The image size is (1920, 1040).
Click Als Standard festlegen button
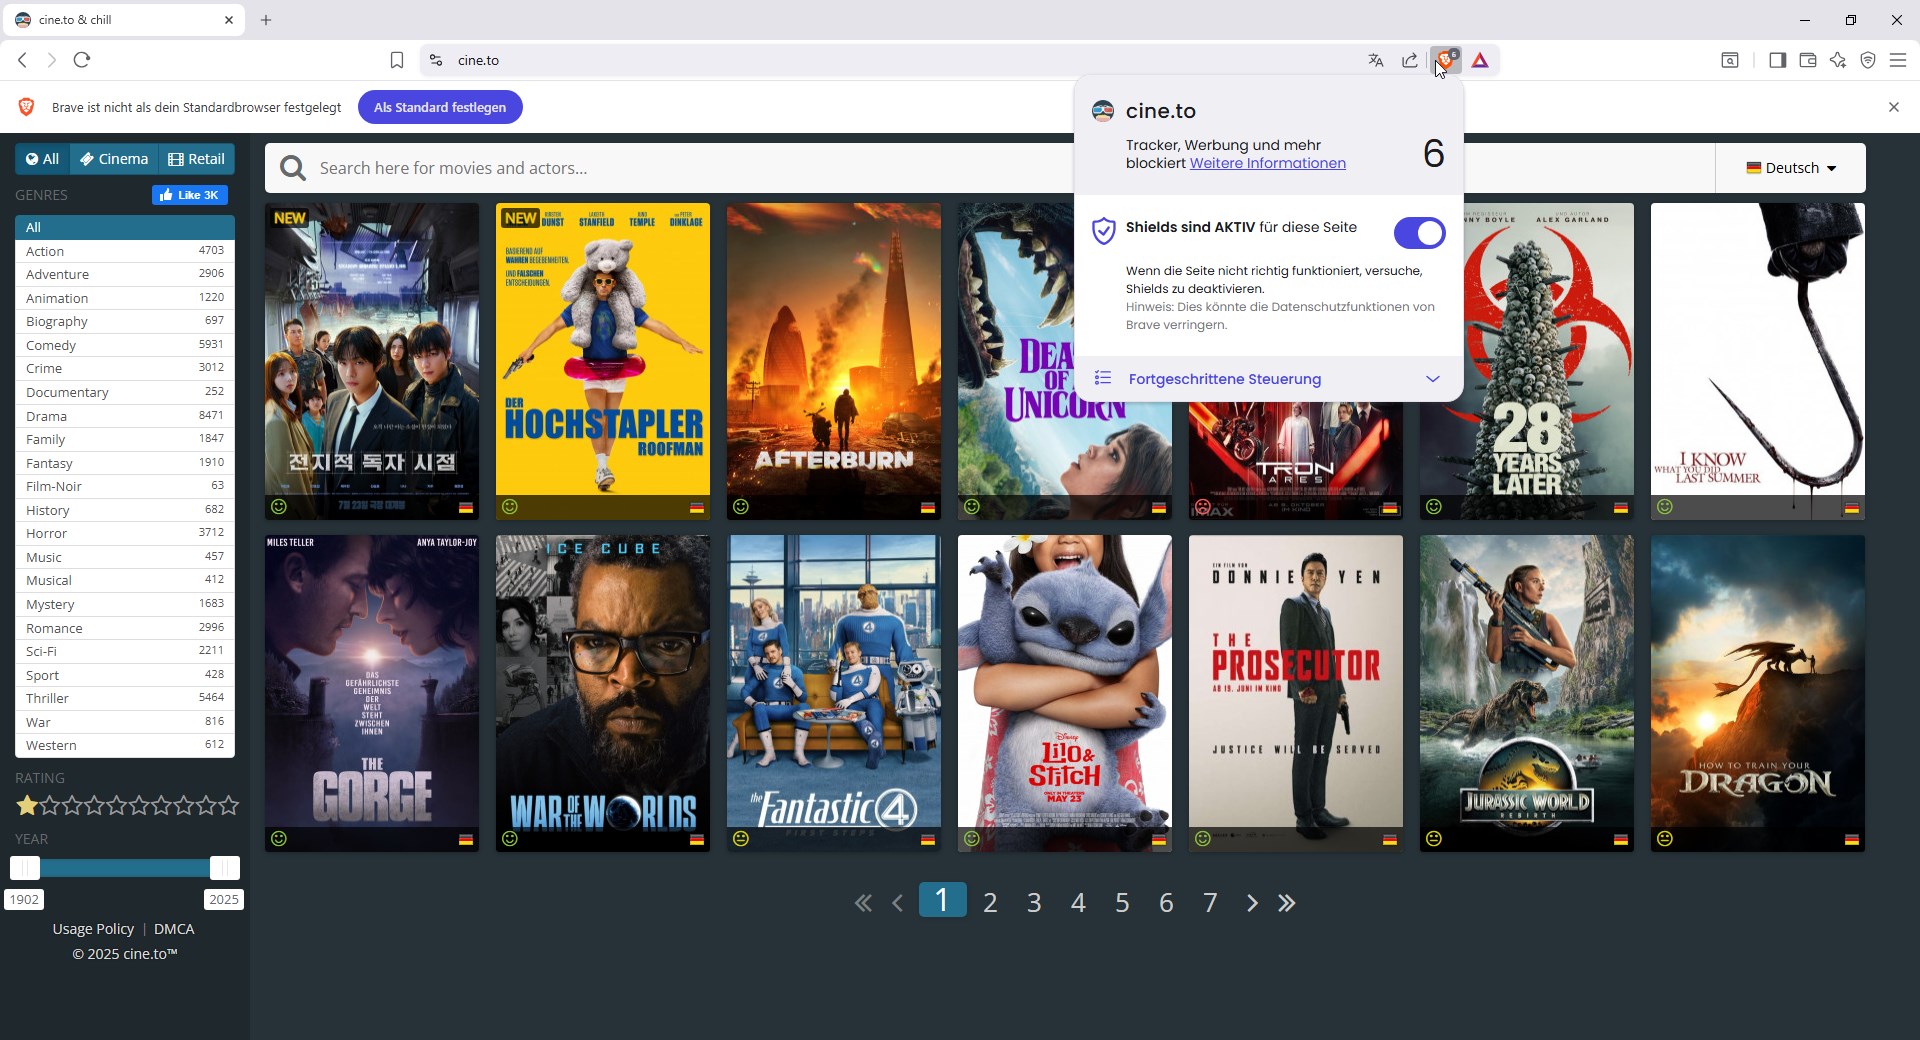pos(440,107)
